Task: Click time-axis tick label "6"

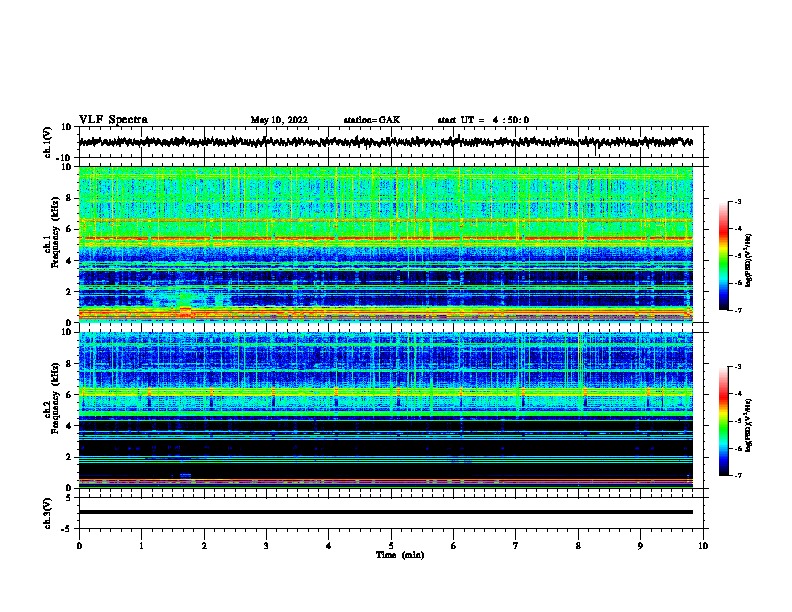Action: tap(453, 546)
